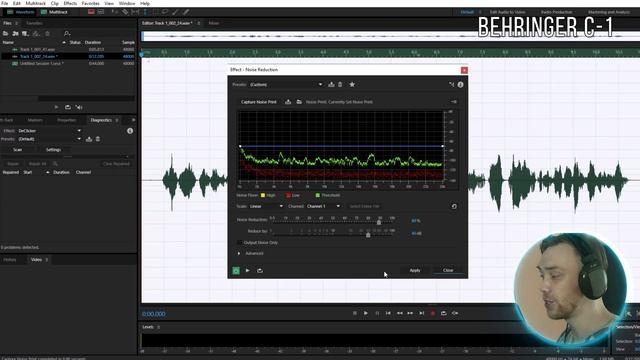Click the Capture Noise Print button
The width and height of the screenshot is (640, 360).
click(258, 102)
